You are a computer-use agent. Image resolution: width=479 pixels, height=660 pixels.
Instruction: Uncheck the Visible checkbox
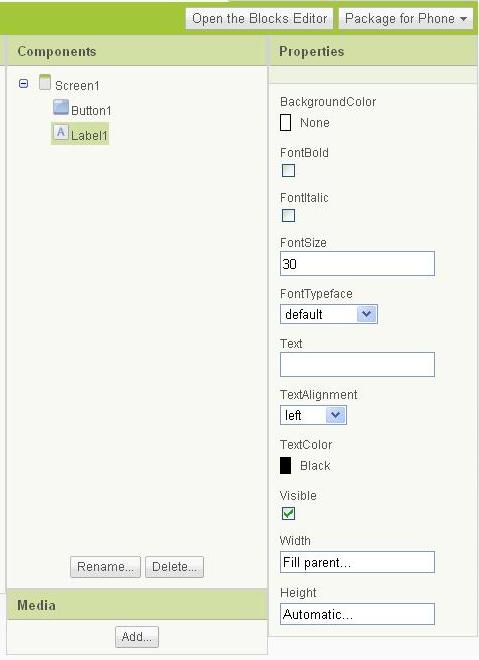click(x=288, y=513)
